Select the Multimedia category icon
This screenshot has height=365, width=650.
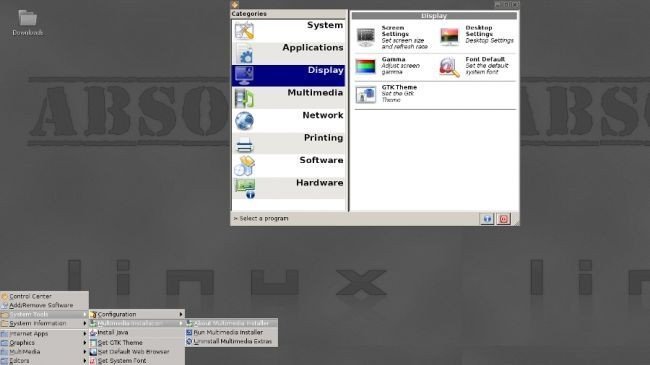[244, 98]
